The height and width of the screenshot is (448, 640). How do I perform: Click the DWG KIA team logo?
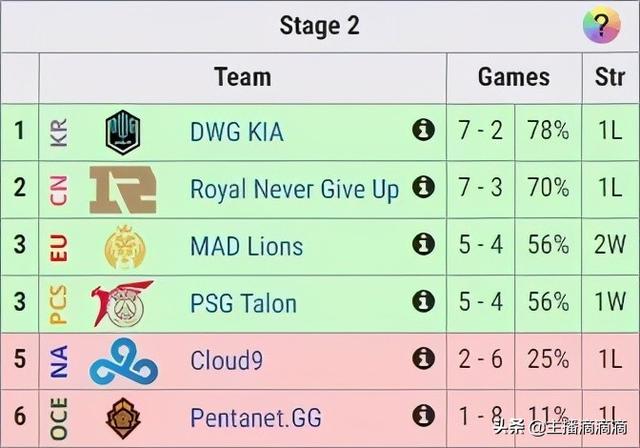coord(123,132)
